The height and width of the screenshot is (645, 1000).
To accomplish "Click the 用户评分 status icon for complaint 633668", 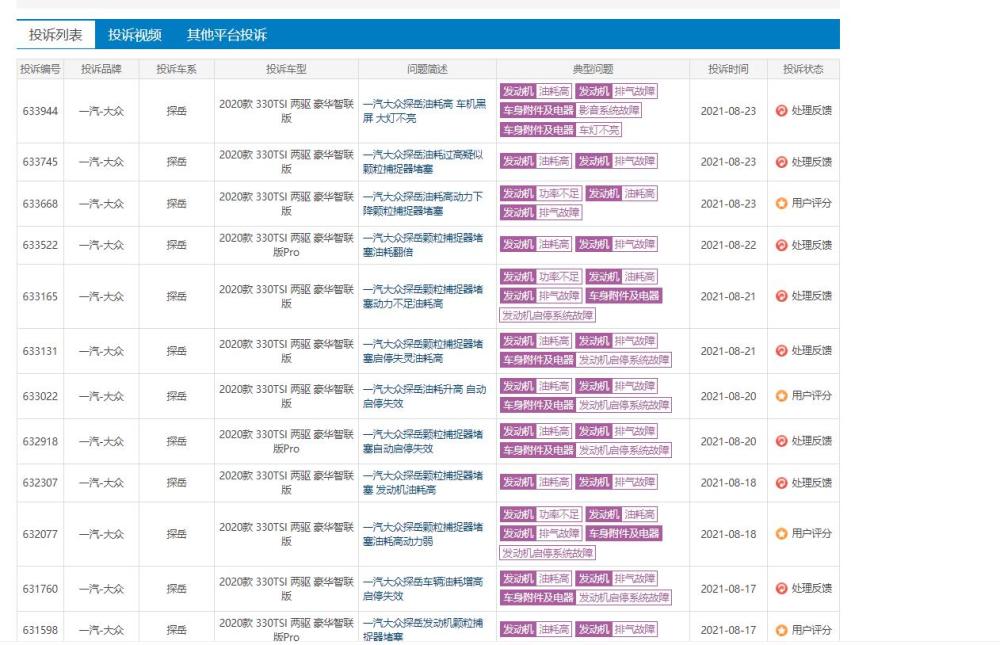I will [x=781, y=204].
